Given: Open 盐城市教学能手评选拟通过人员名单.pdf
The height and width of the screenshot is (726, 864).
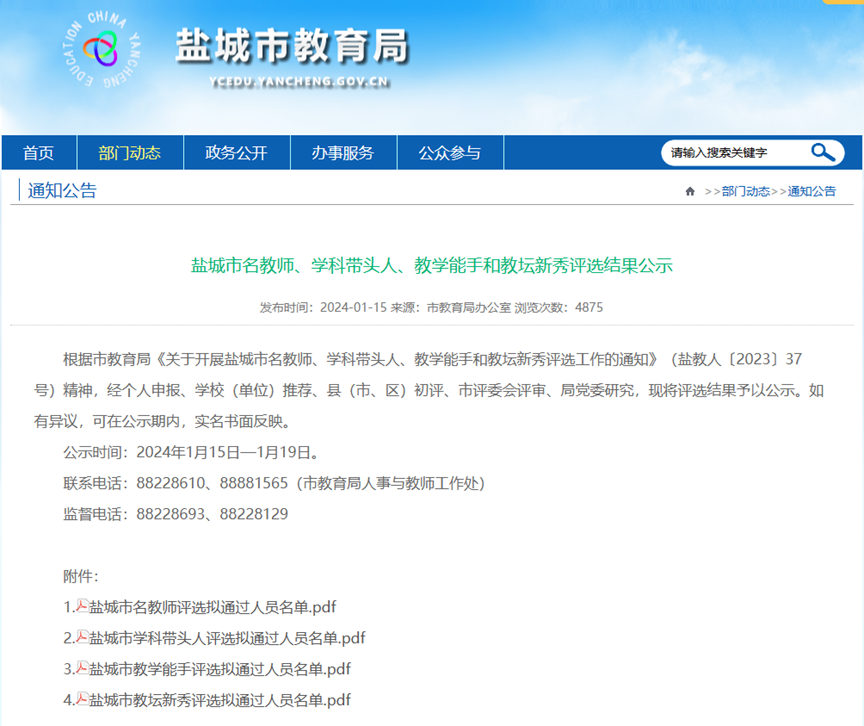Looking at the screenshot, I should pyautogui.click(x=219, y=669).
